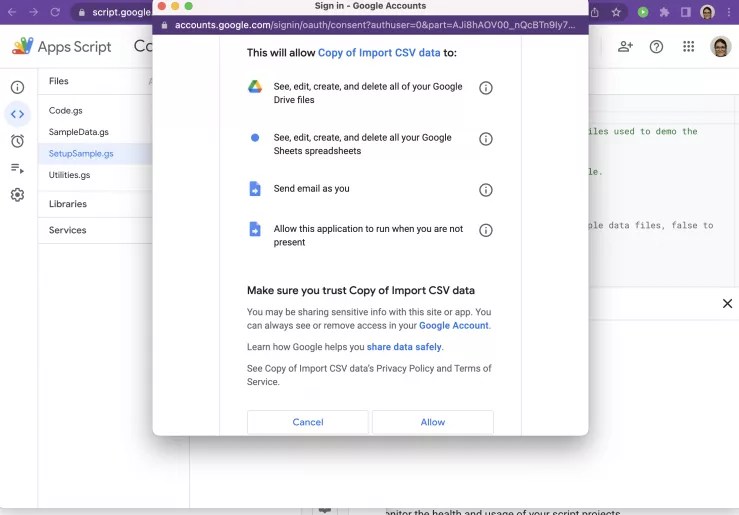Click the Sign in - Google Accounts title bar
739x515 pixels.
[370, 6]
